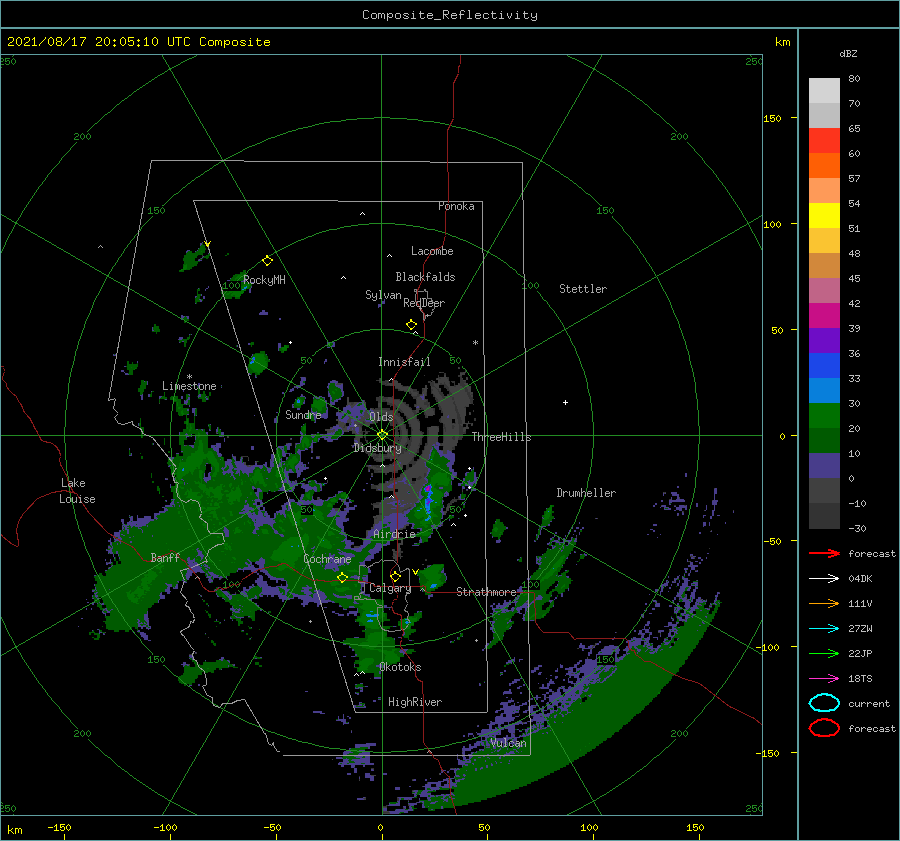Click the 27ZW legend label
Viewport: 900px width, 841px height.
(x=860, y=629)
